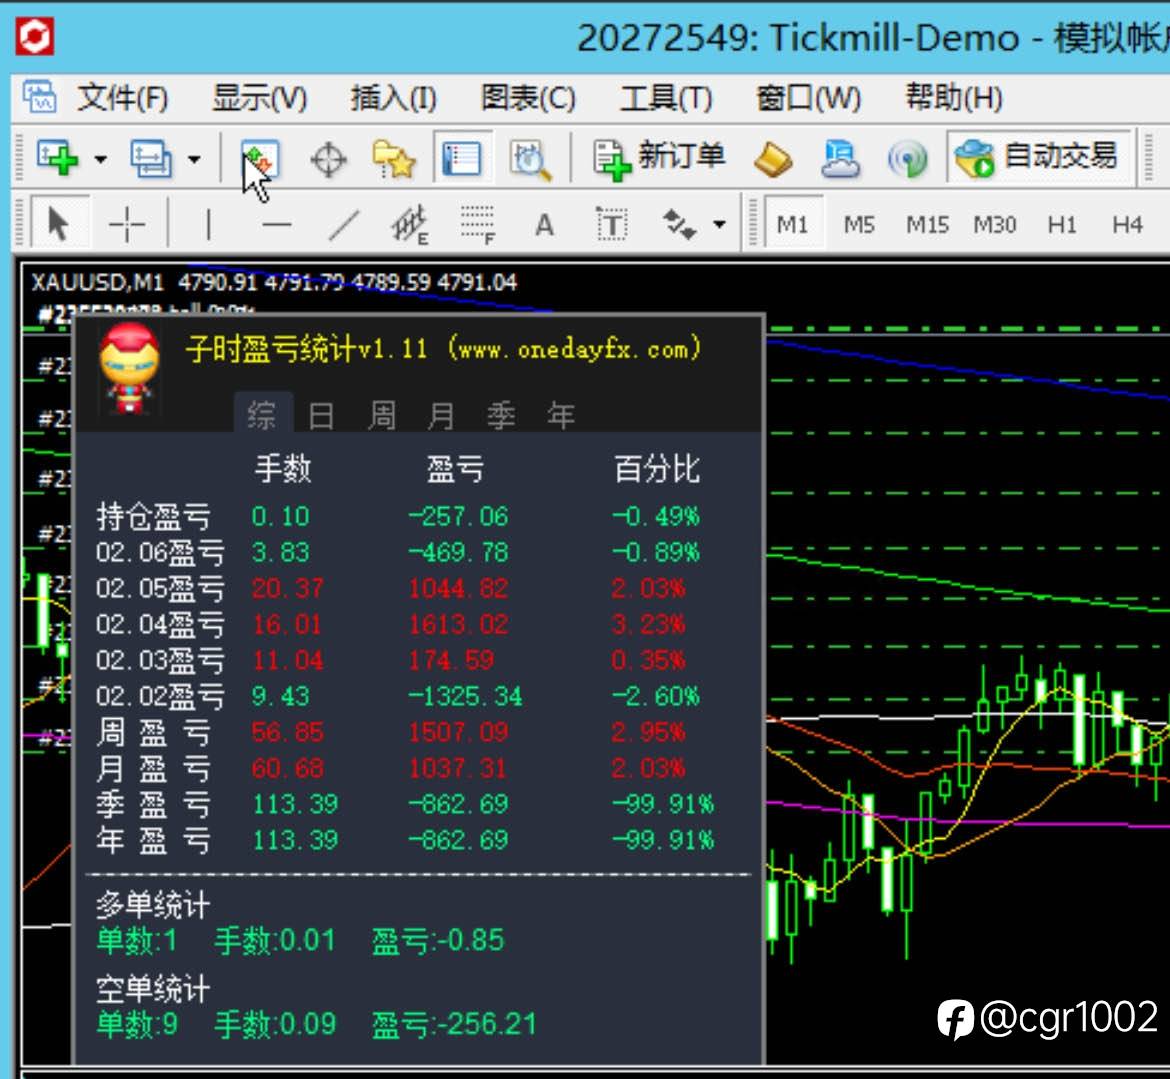
Task: Select the text label T tool
Action: click(x=612, y=224)
